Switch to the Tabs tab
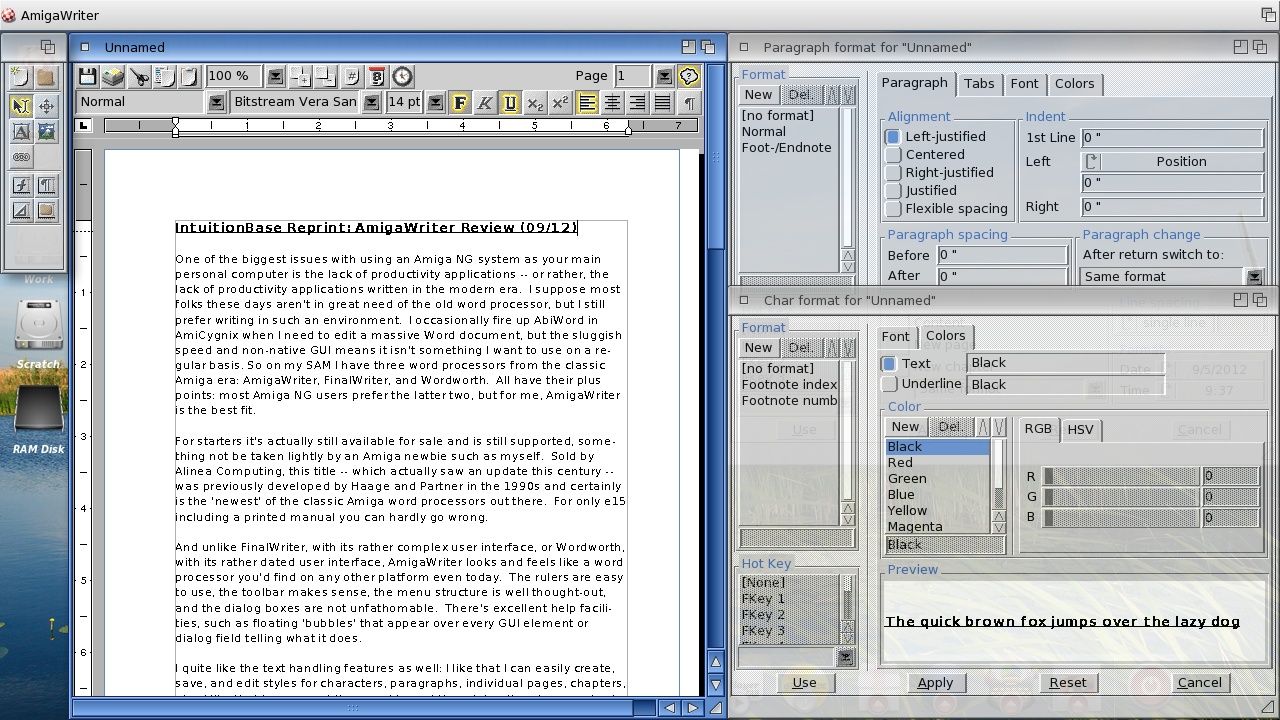 click(979, 84)
